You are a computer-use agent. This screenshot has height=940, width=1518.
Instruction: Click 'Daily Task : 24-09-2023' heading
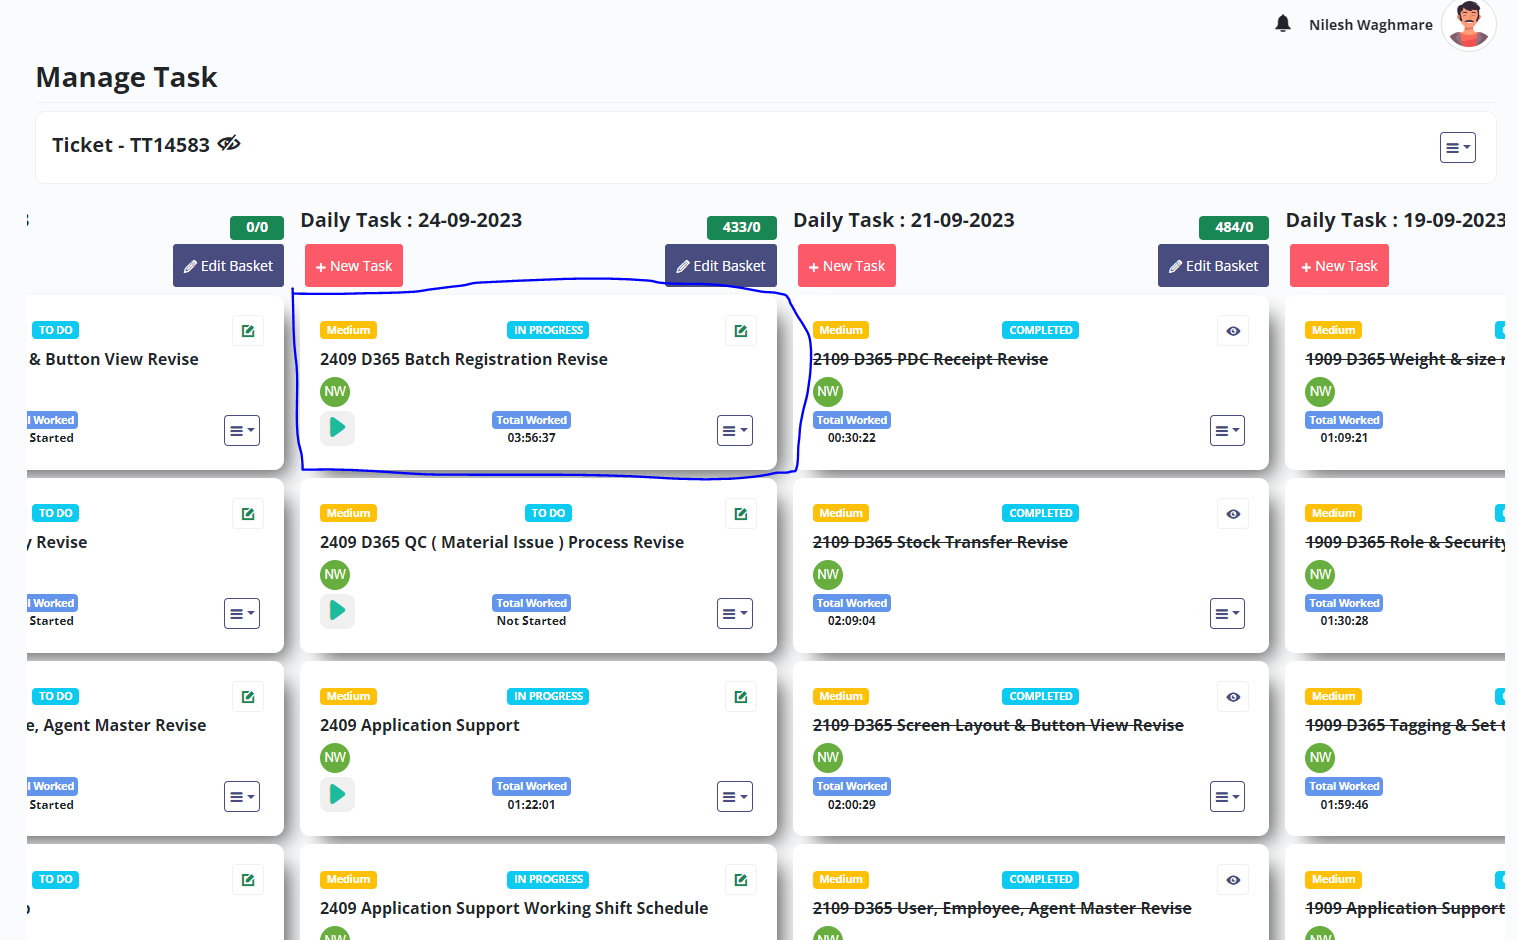(x=411, y=220)
